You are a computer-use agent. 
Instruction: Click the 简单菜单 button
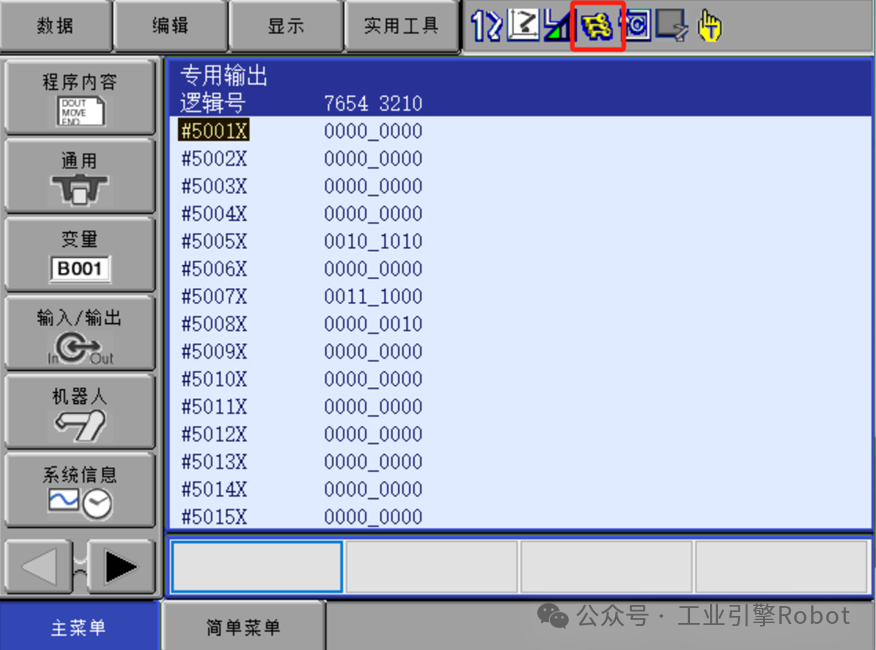pos(244,627)
